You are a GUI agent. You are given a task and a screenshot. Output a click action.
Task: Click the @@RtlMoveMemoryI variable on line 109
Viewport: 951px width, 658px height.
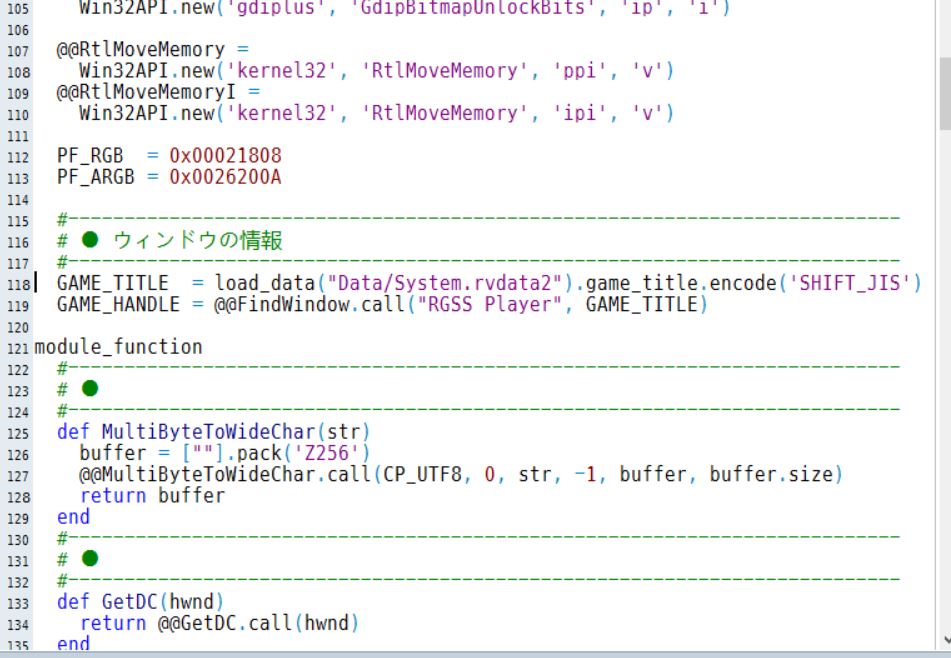tap(146, 92)
